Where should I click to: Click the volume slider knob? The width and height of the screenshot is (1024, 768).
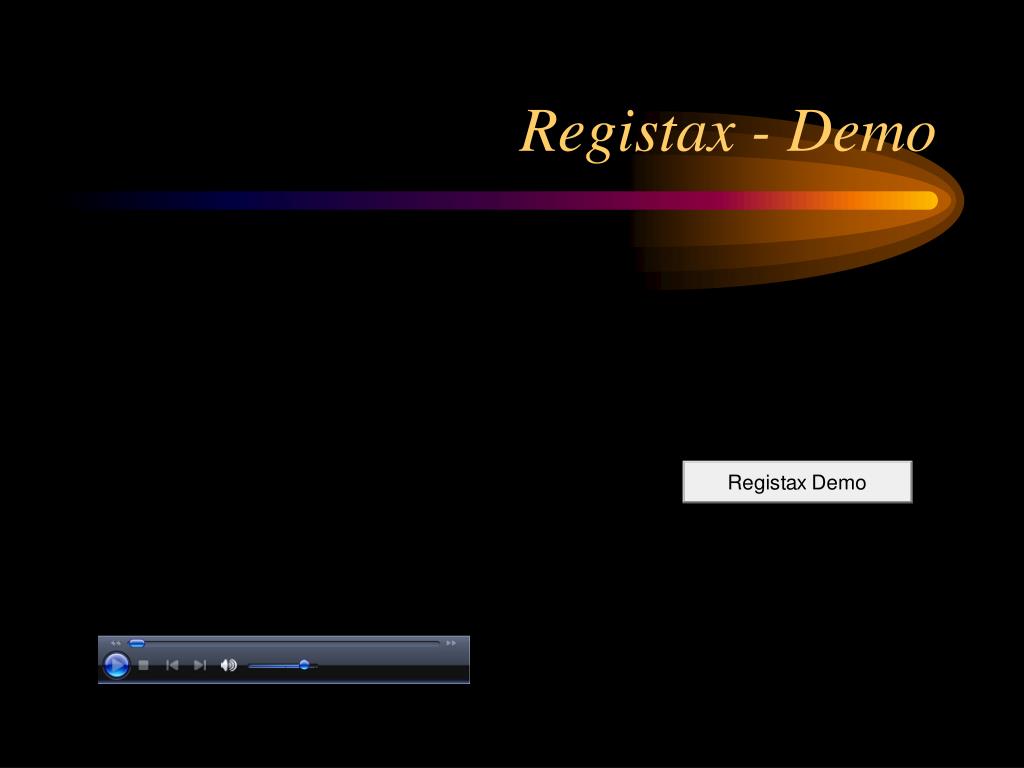click(304, 665)
